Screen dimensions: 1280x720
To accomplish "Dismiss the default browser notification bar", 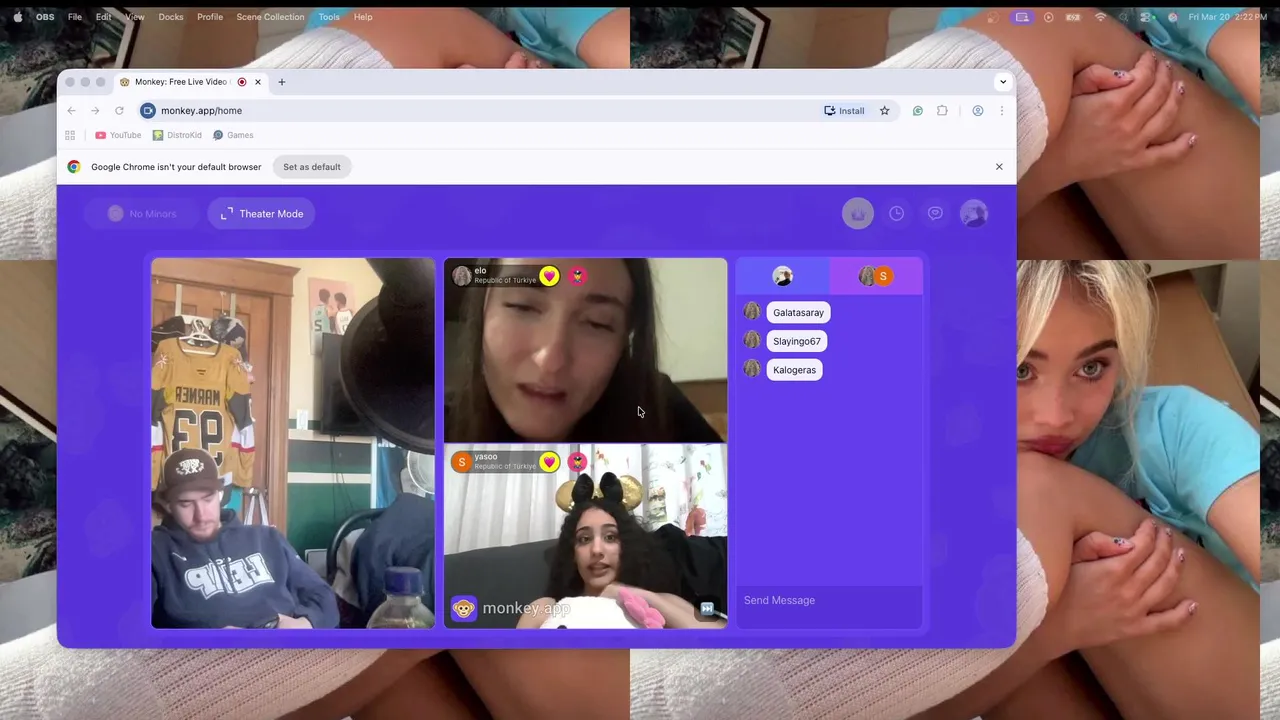I will [x=999, y=167].
